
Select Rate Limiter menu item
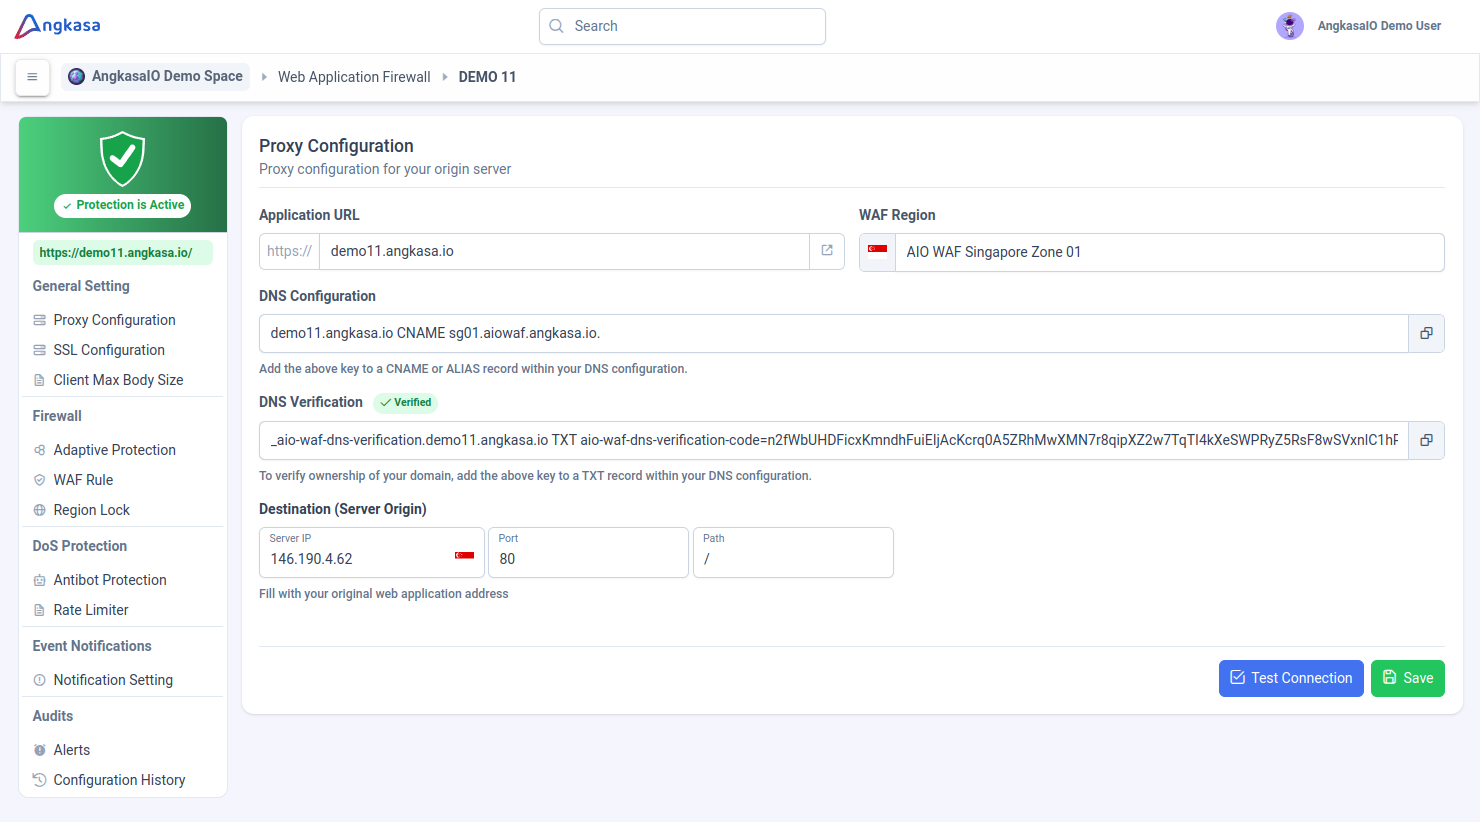click(91, 610)
